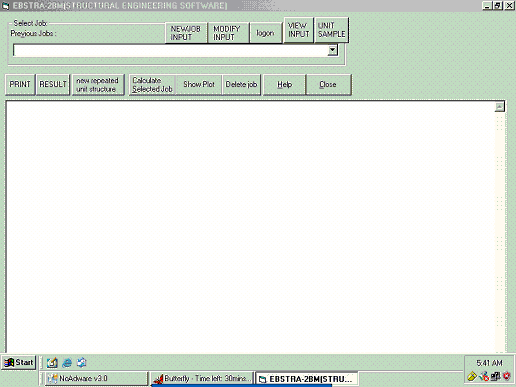This screenshot has height=387, width=516.
Task: Click the scroll up arrow of the output area
Action: pos(499,107)
